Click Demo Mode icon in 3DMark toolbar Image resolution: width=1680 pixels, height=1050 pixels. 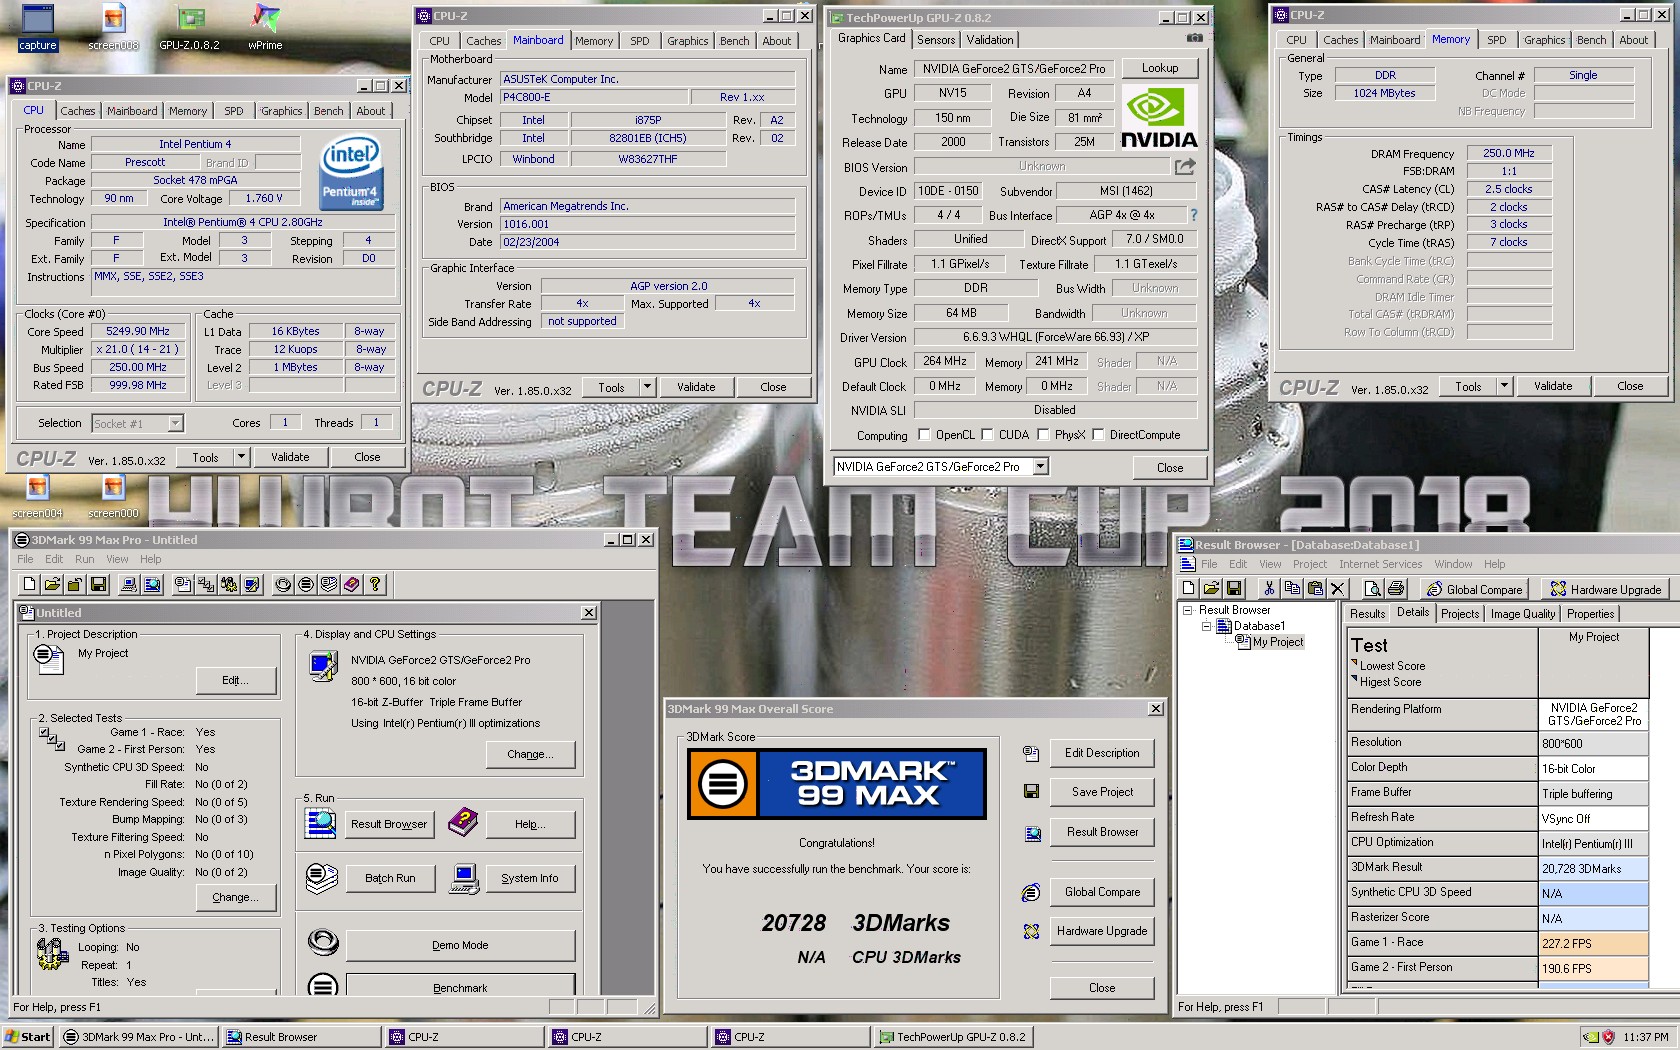(x=283, y=584)
